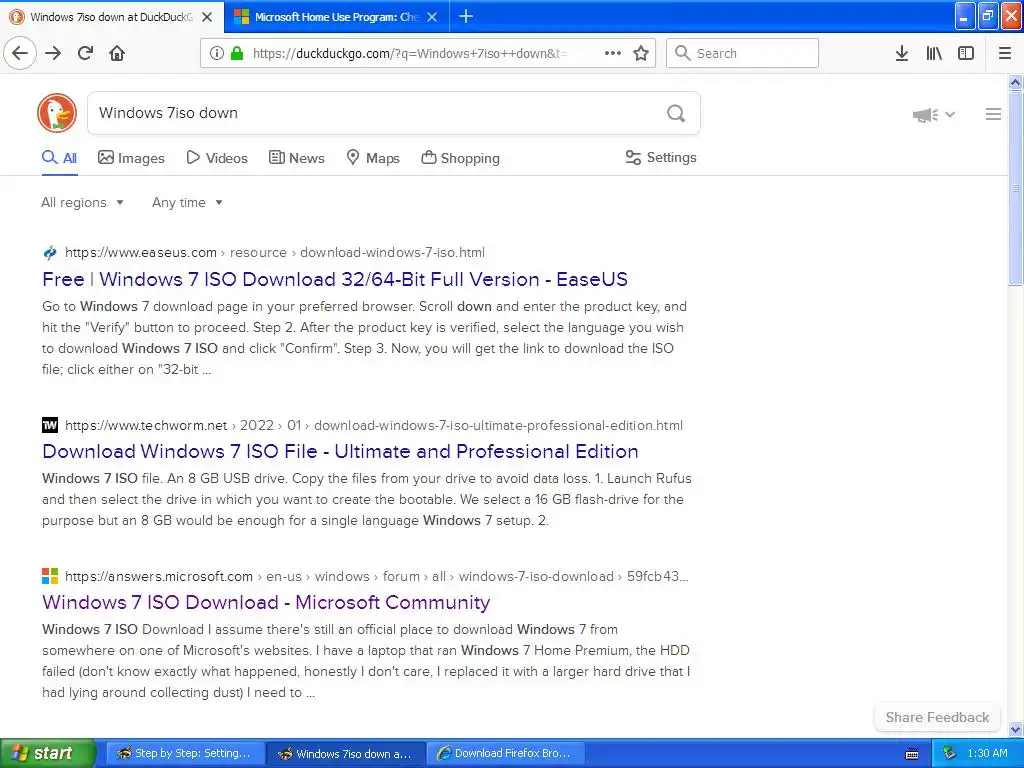Show site information icon in address bar

point(216,53)
